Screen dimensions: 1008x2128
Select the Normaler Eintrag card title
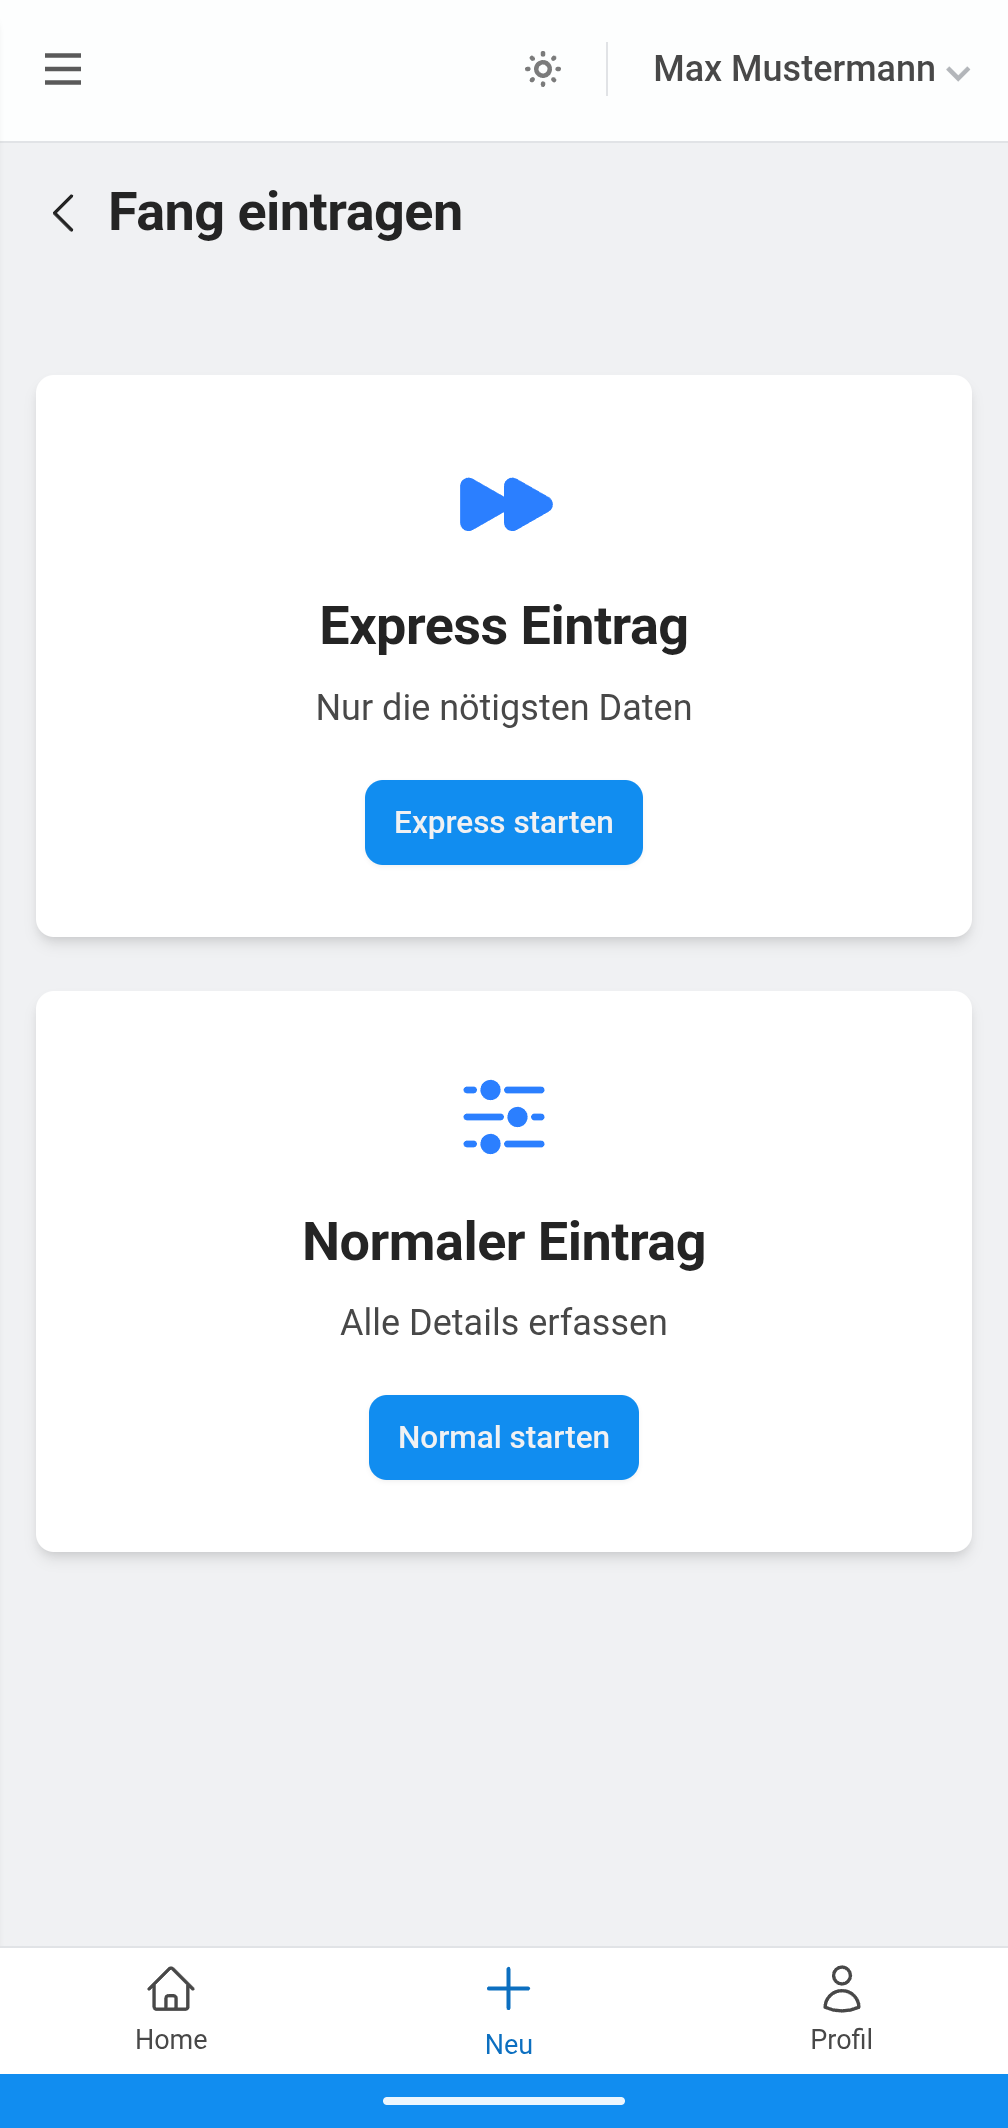(x=504, y=1242)
